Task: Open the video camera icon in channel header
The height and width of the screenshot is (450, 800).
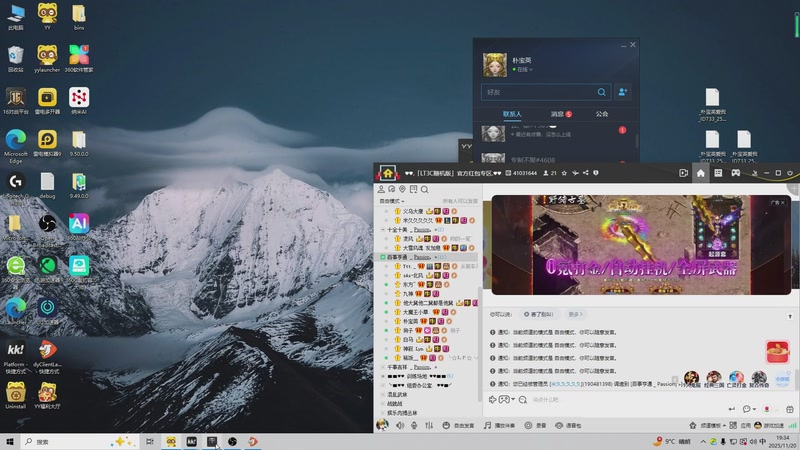Action: point(684,173)
